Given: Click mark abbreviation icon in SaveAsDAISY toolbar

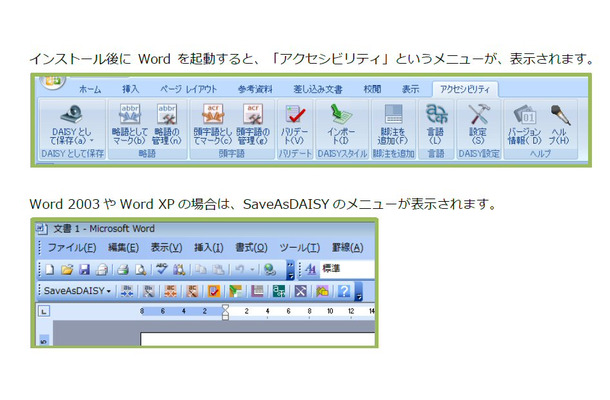Looking at the screenshot, I should [x=127, y=291].
